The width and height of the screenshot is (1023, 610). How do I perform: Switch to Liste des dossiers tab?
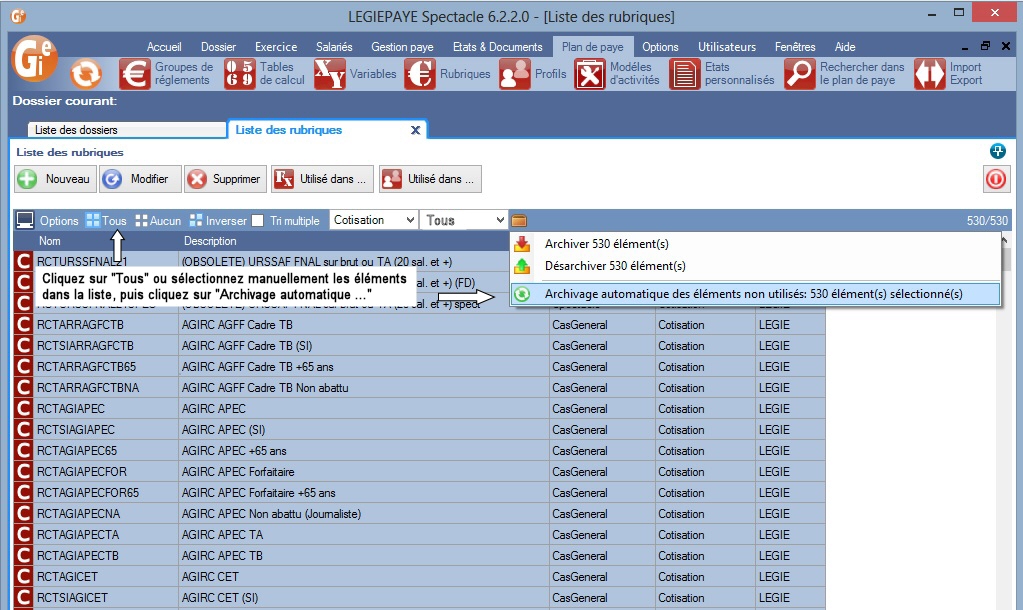coord(120,130)
